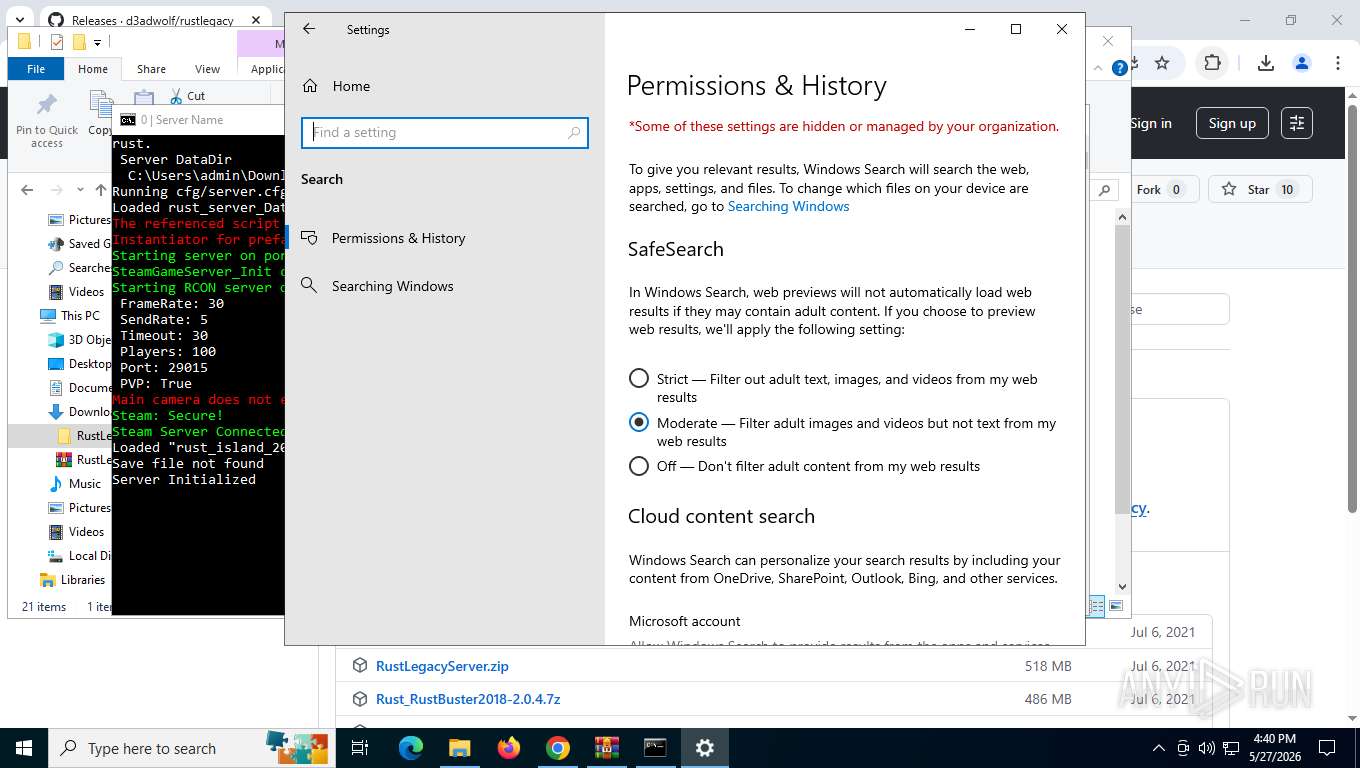This screenshot has height=768, width=1360.
Task: Open Chrome downloads icon
Action: 1265,63
